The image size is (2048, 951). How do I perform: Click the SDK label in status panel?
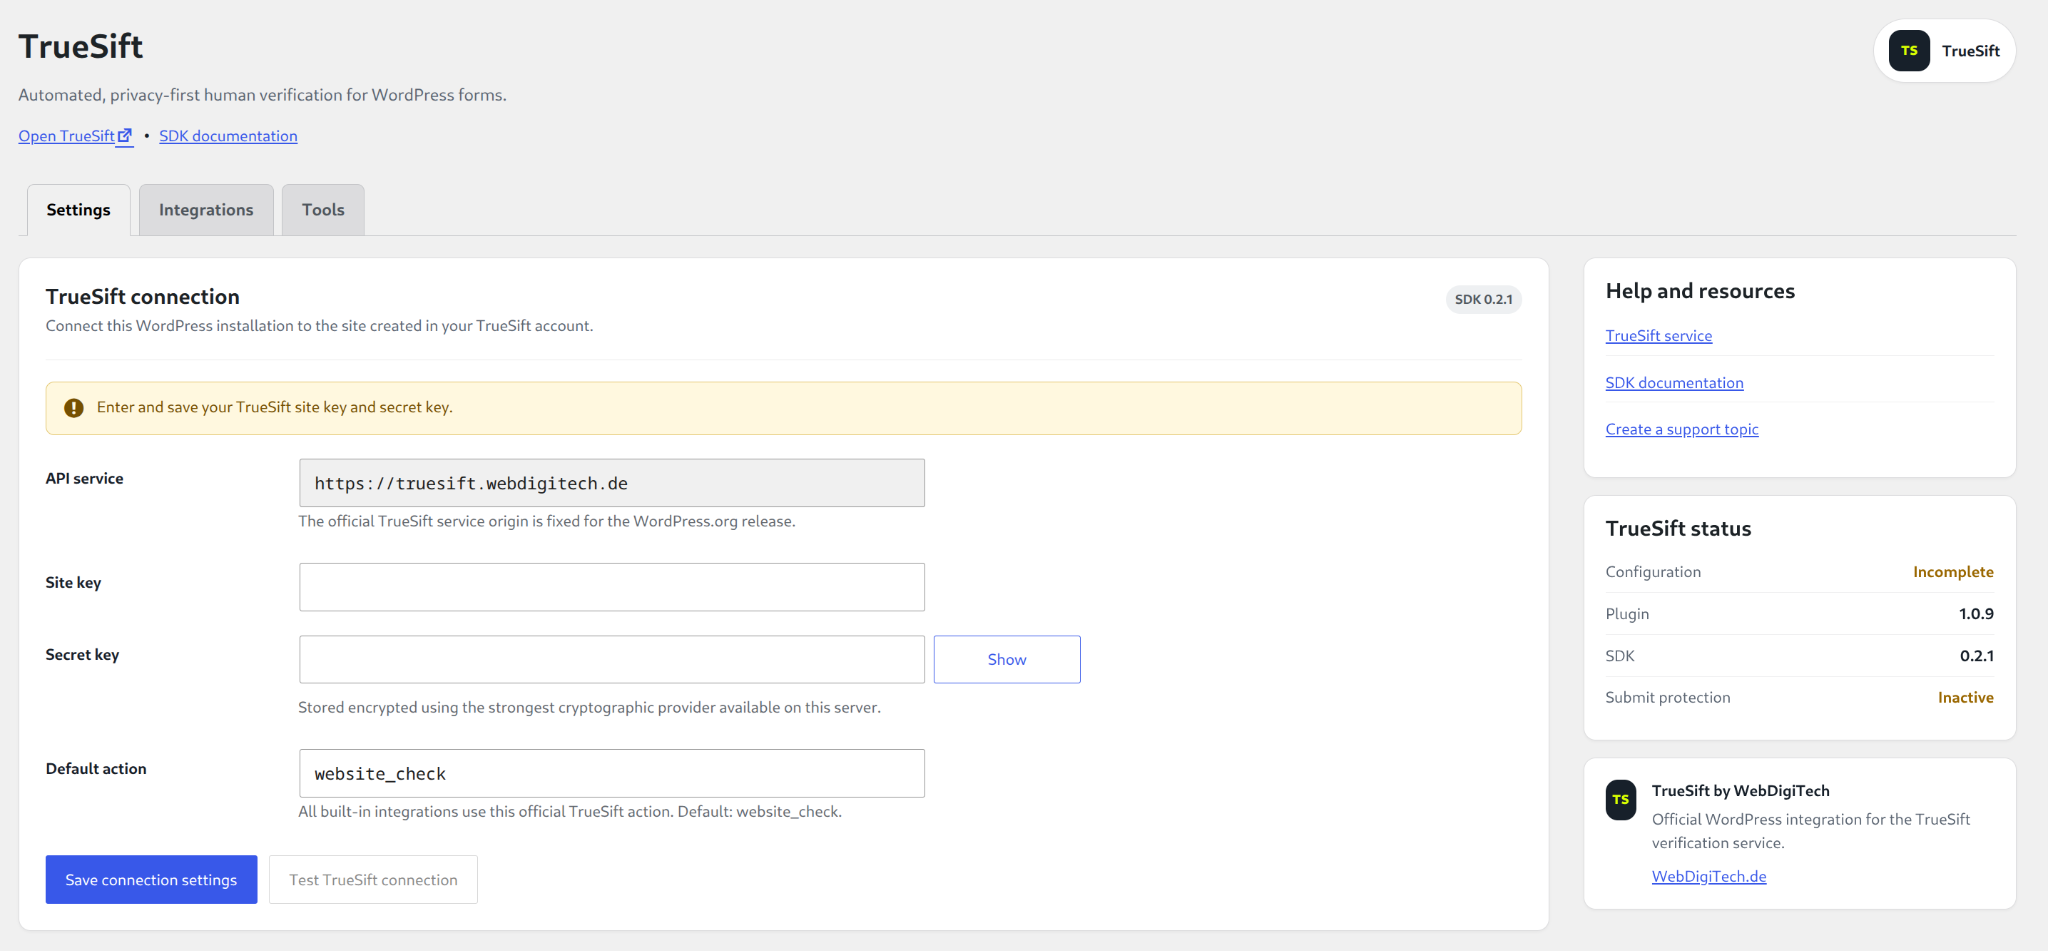tap(1620, 656)
